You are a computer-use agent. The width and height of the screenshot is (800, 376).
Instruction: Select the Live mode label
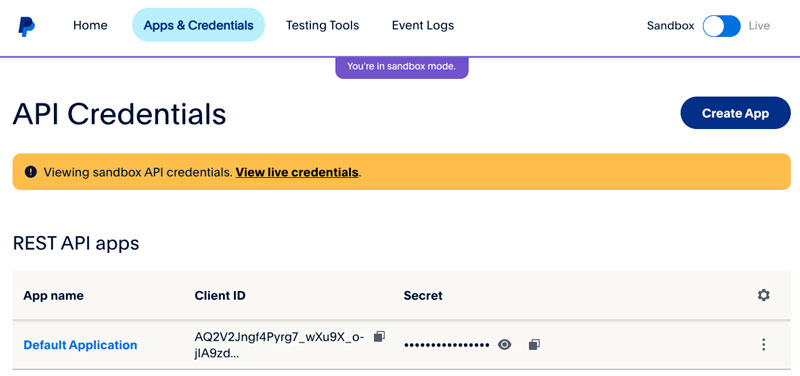(759, 26)
